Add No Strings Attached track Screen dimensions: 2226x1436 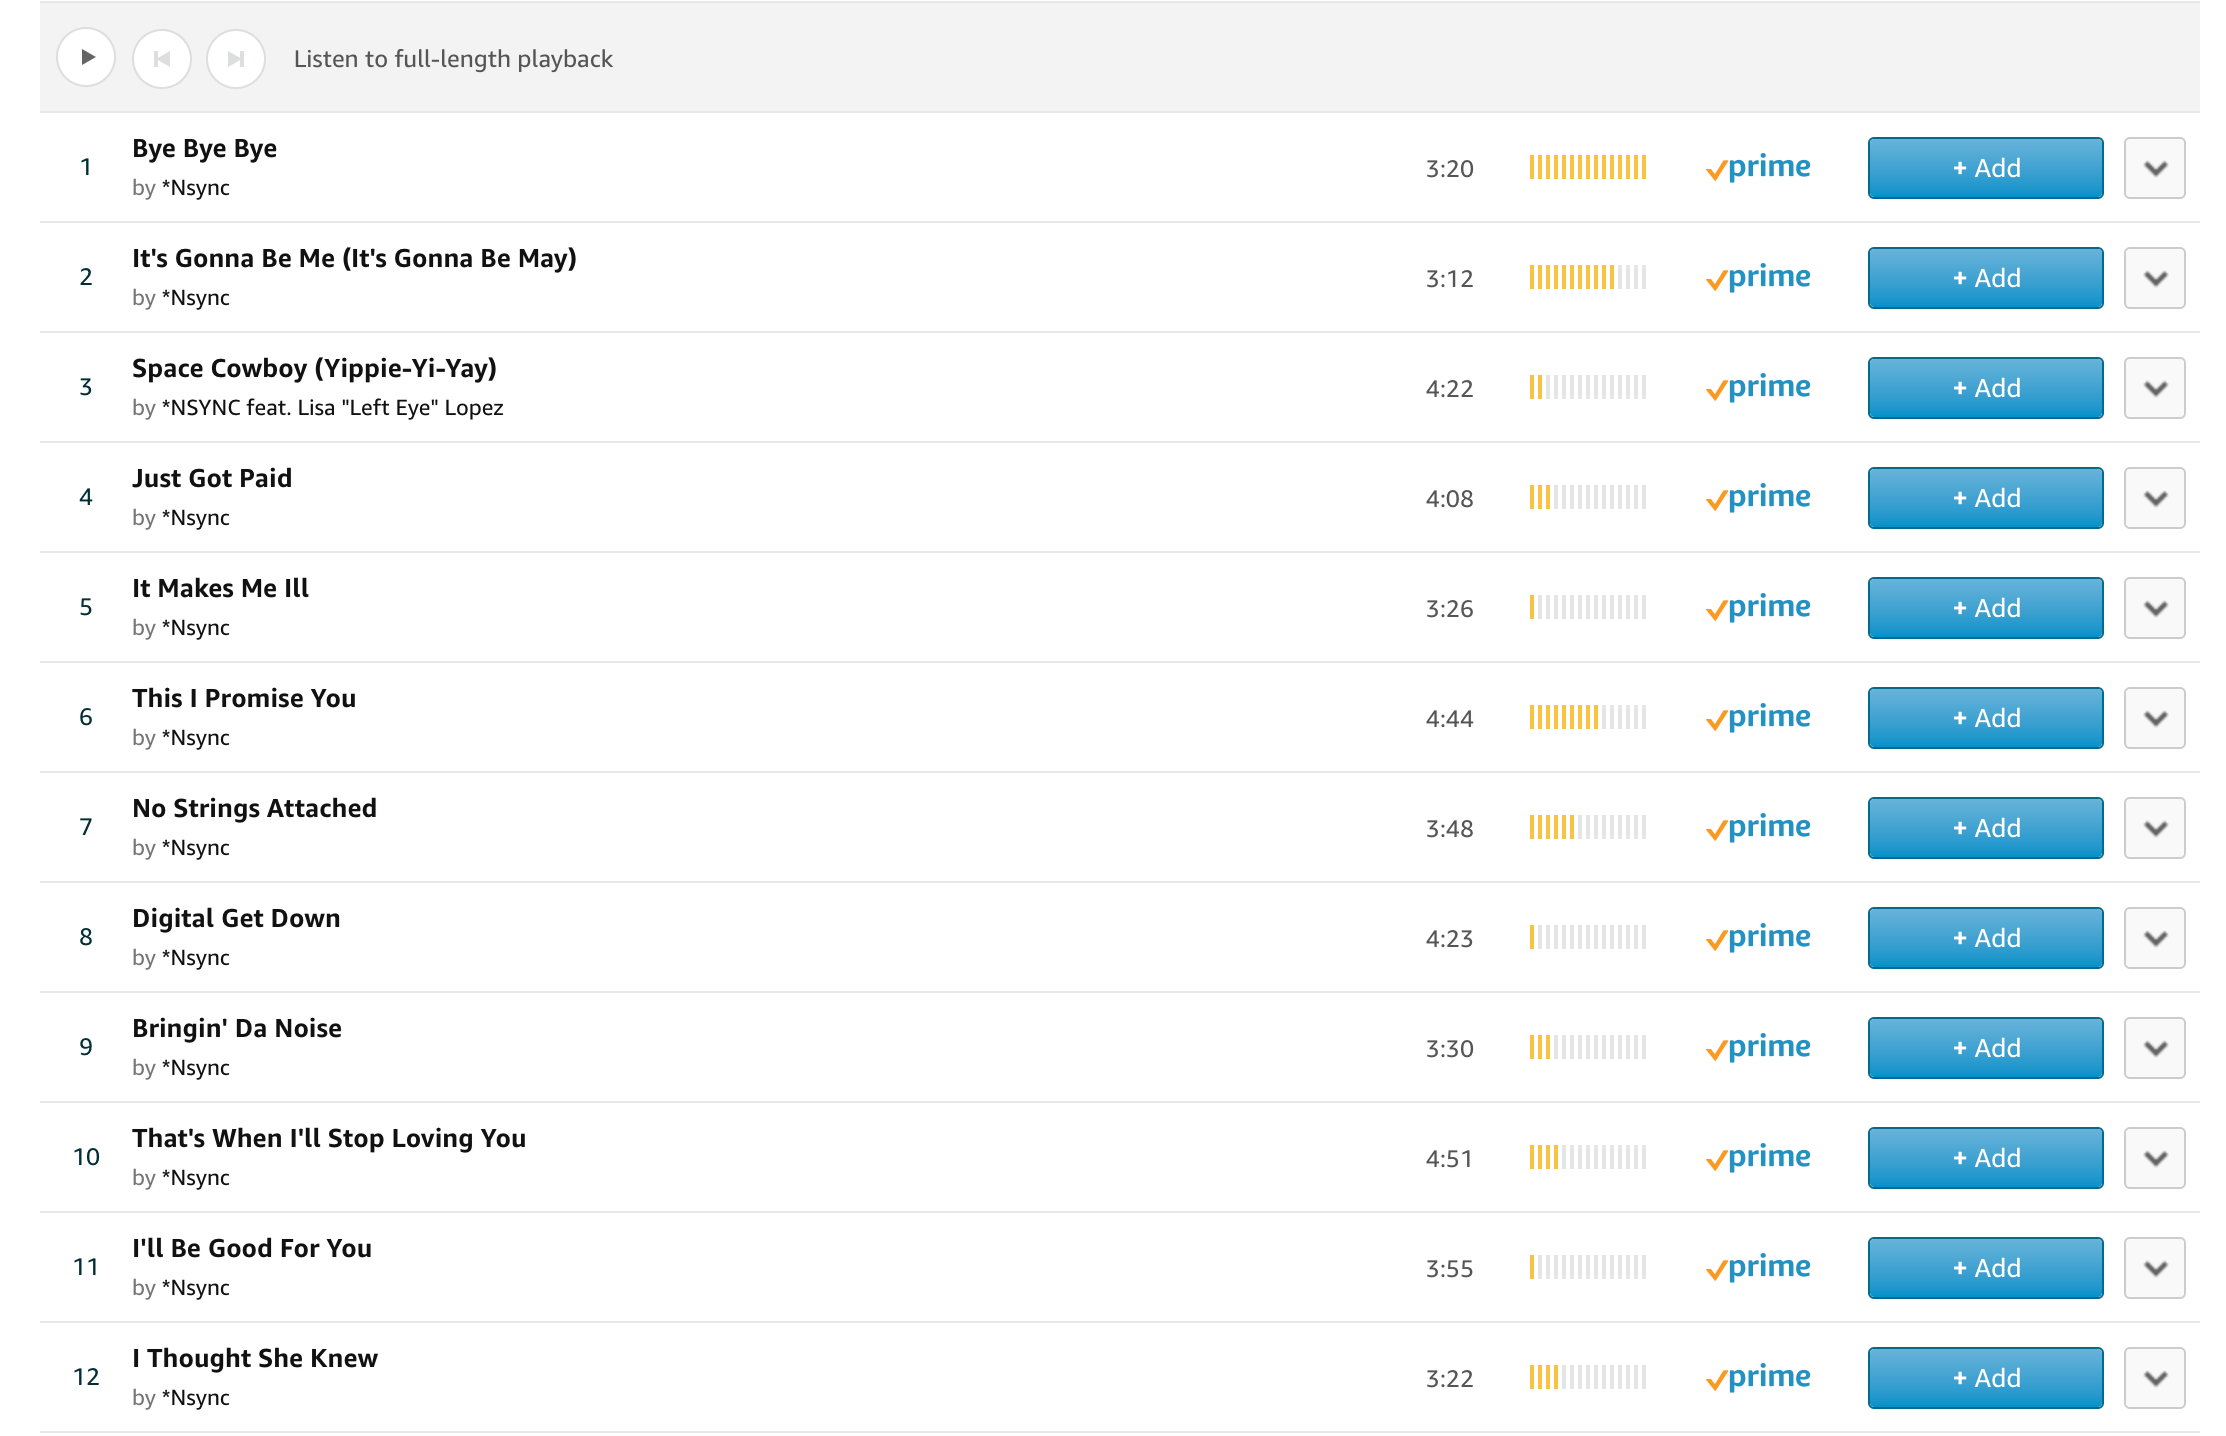click(1985, 828)
